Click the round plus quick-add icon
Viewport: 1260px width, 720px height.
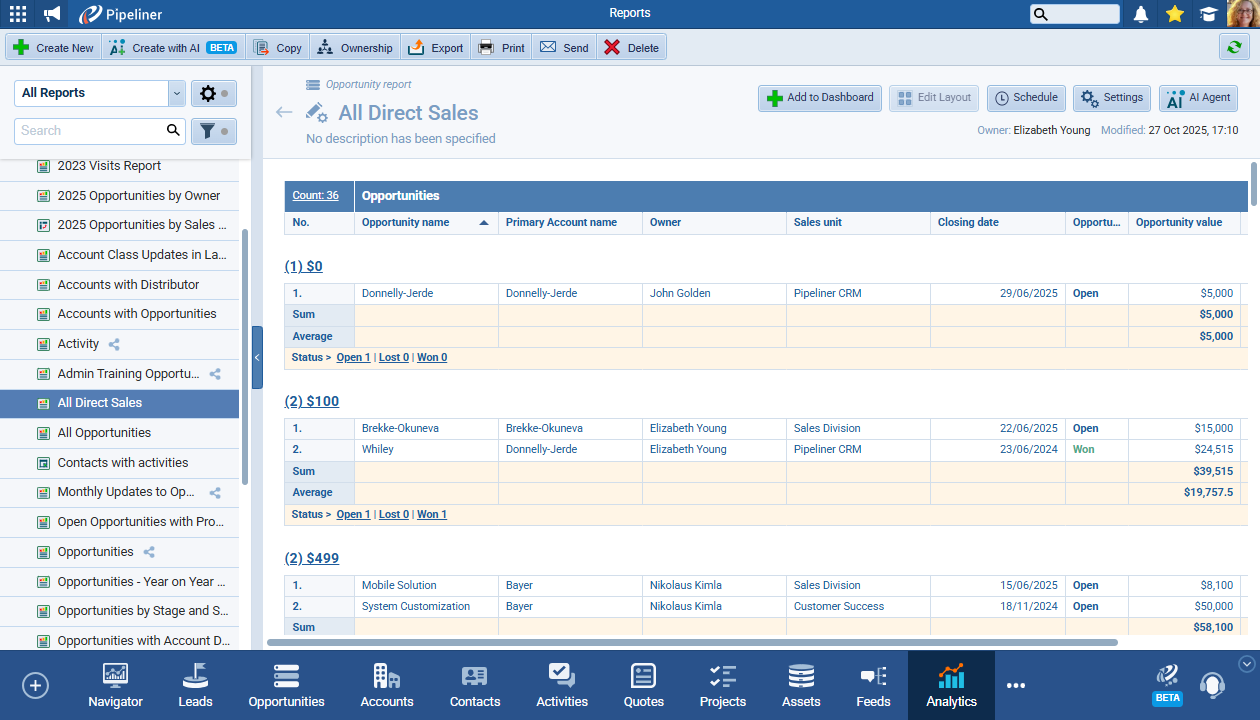35,685
